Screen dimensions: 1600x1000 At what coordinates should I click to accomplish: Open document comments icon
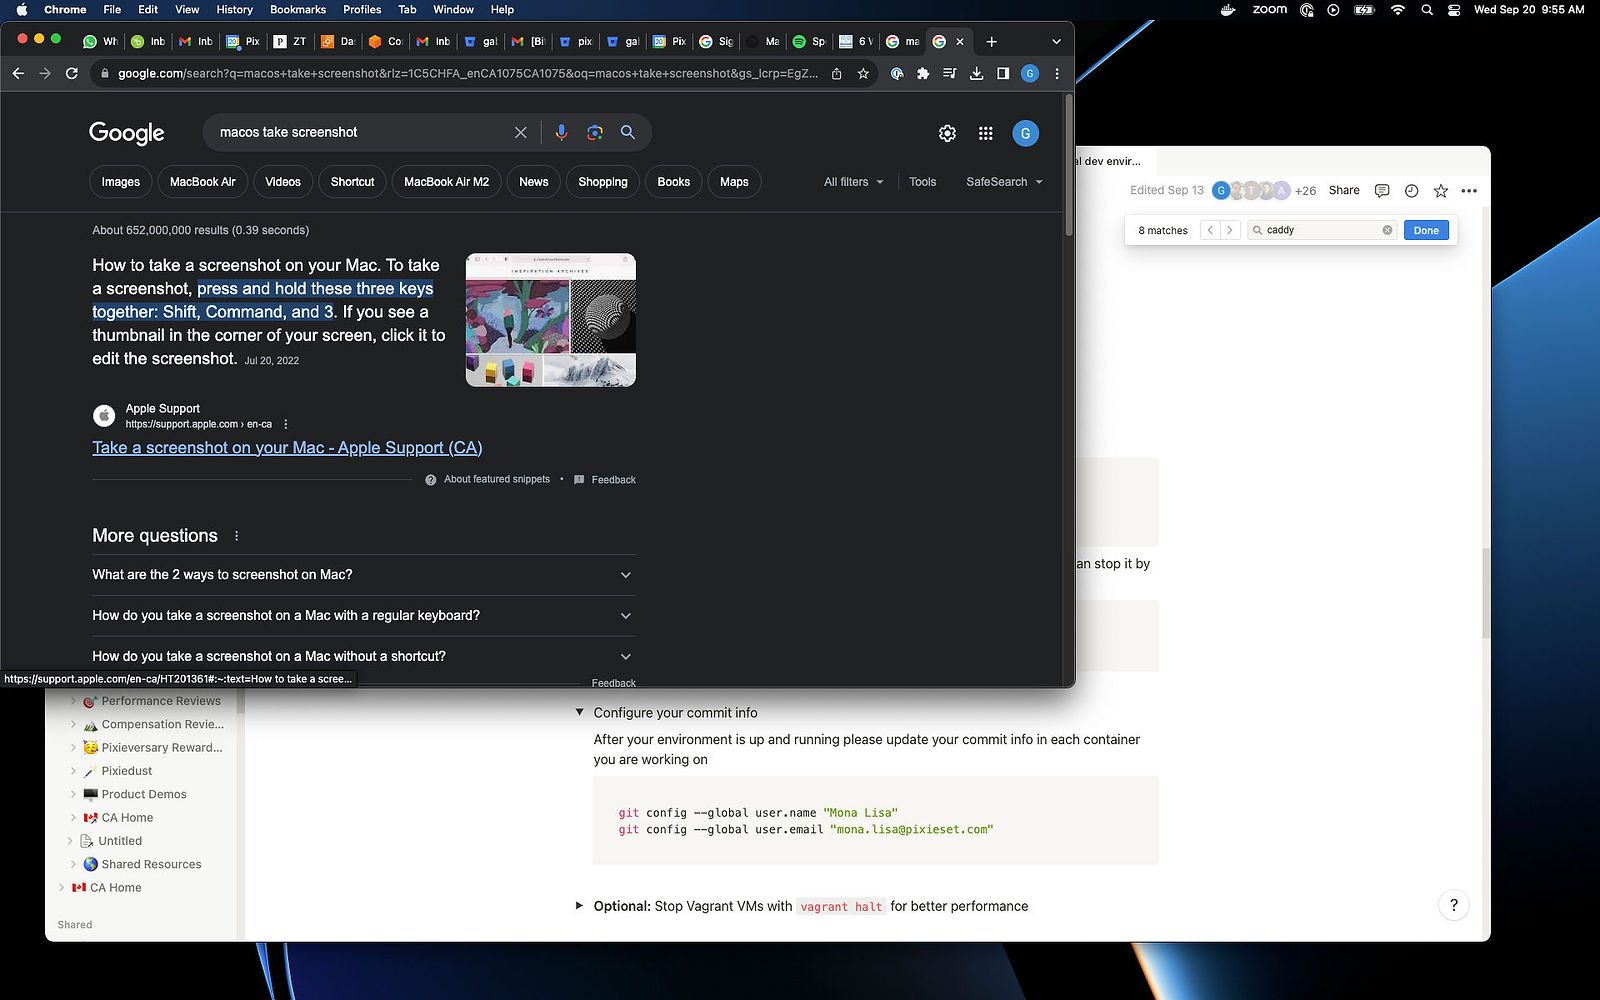pos(1382,190)
